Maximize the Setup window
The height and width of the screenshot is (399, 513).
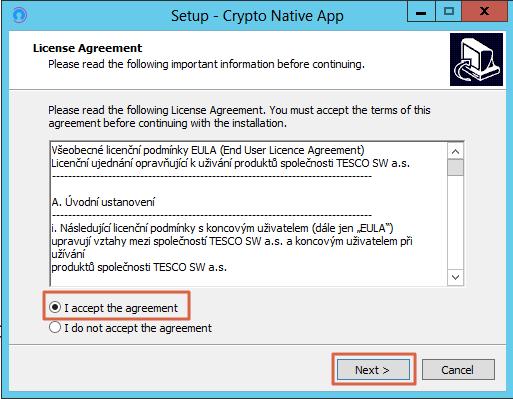tap(449, 13)
